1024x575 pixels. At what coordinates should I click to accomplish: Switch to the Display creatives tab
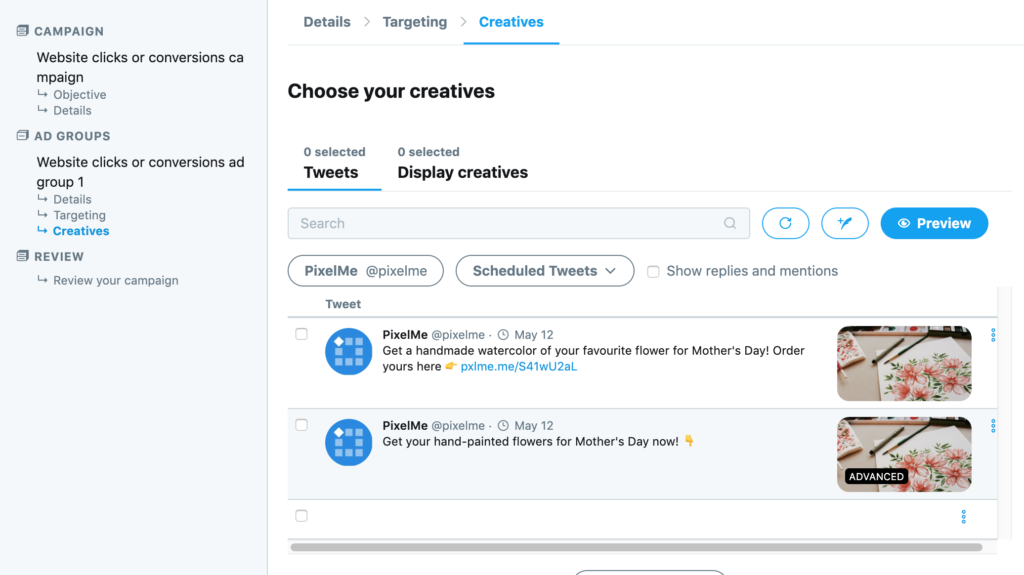[x=462, y=172]
